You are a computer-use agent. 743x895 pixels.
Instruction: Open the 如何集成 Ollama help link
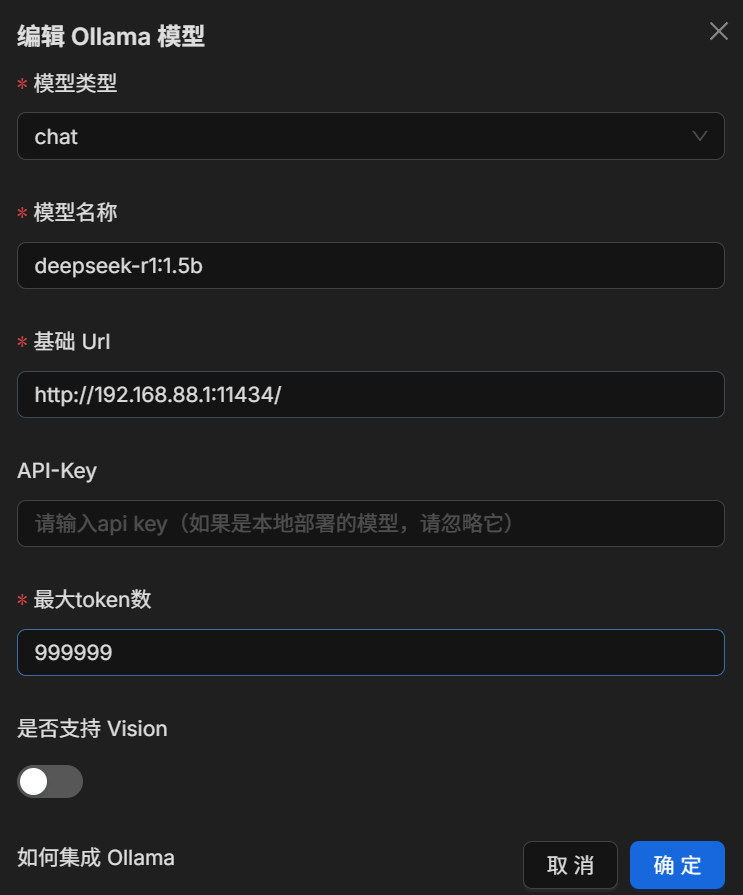coord(96,857)
